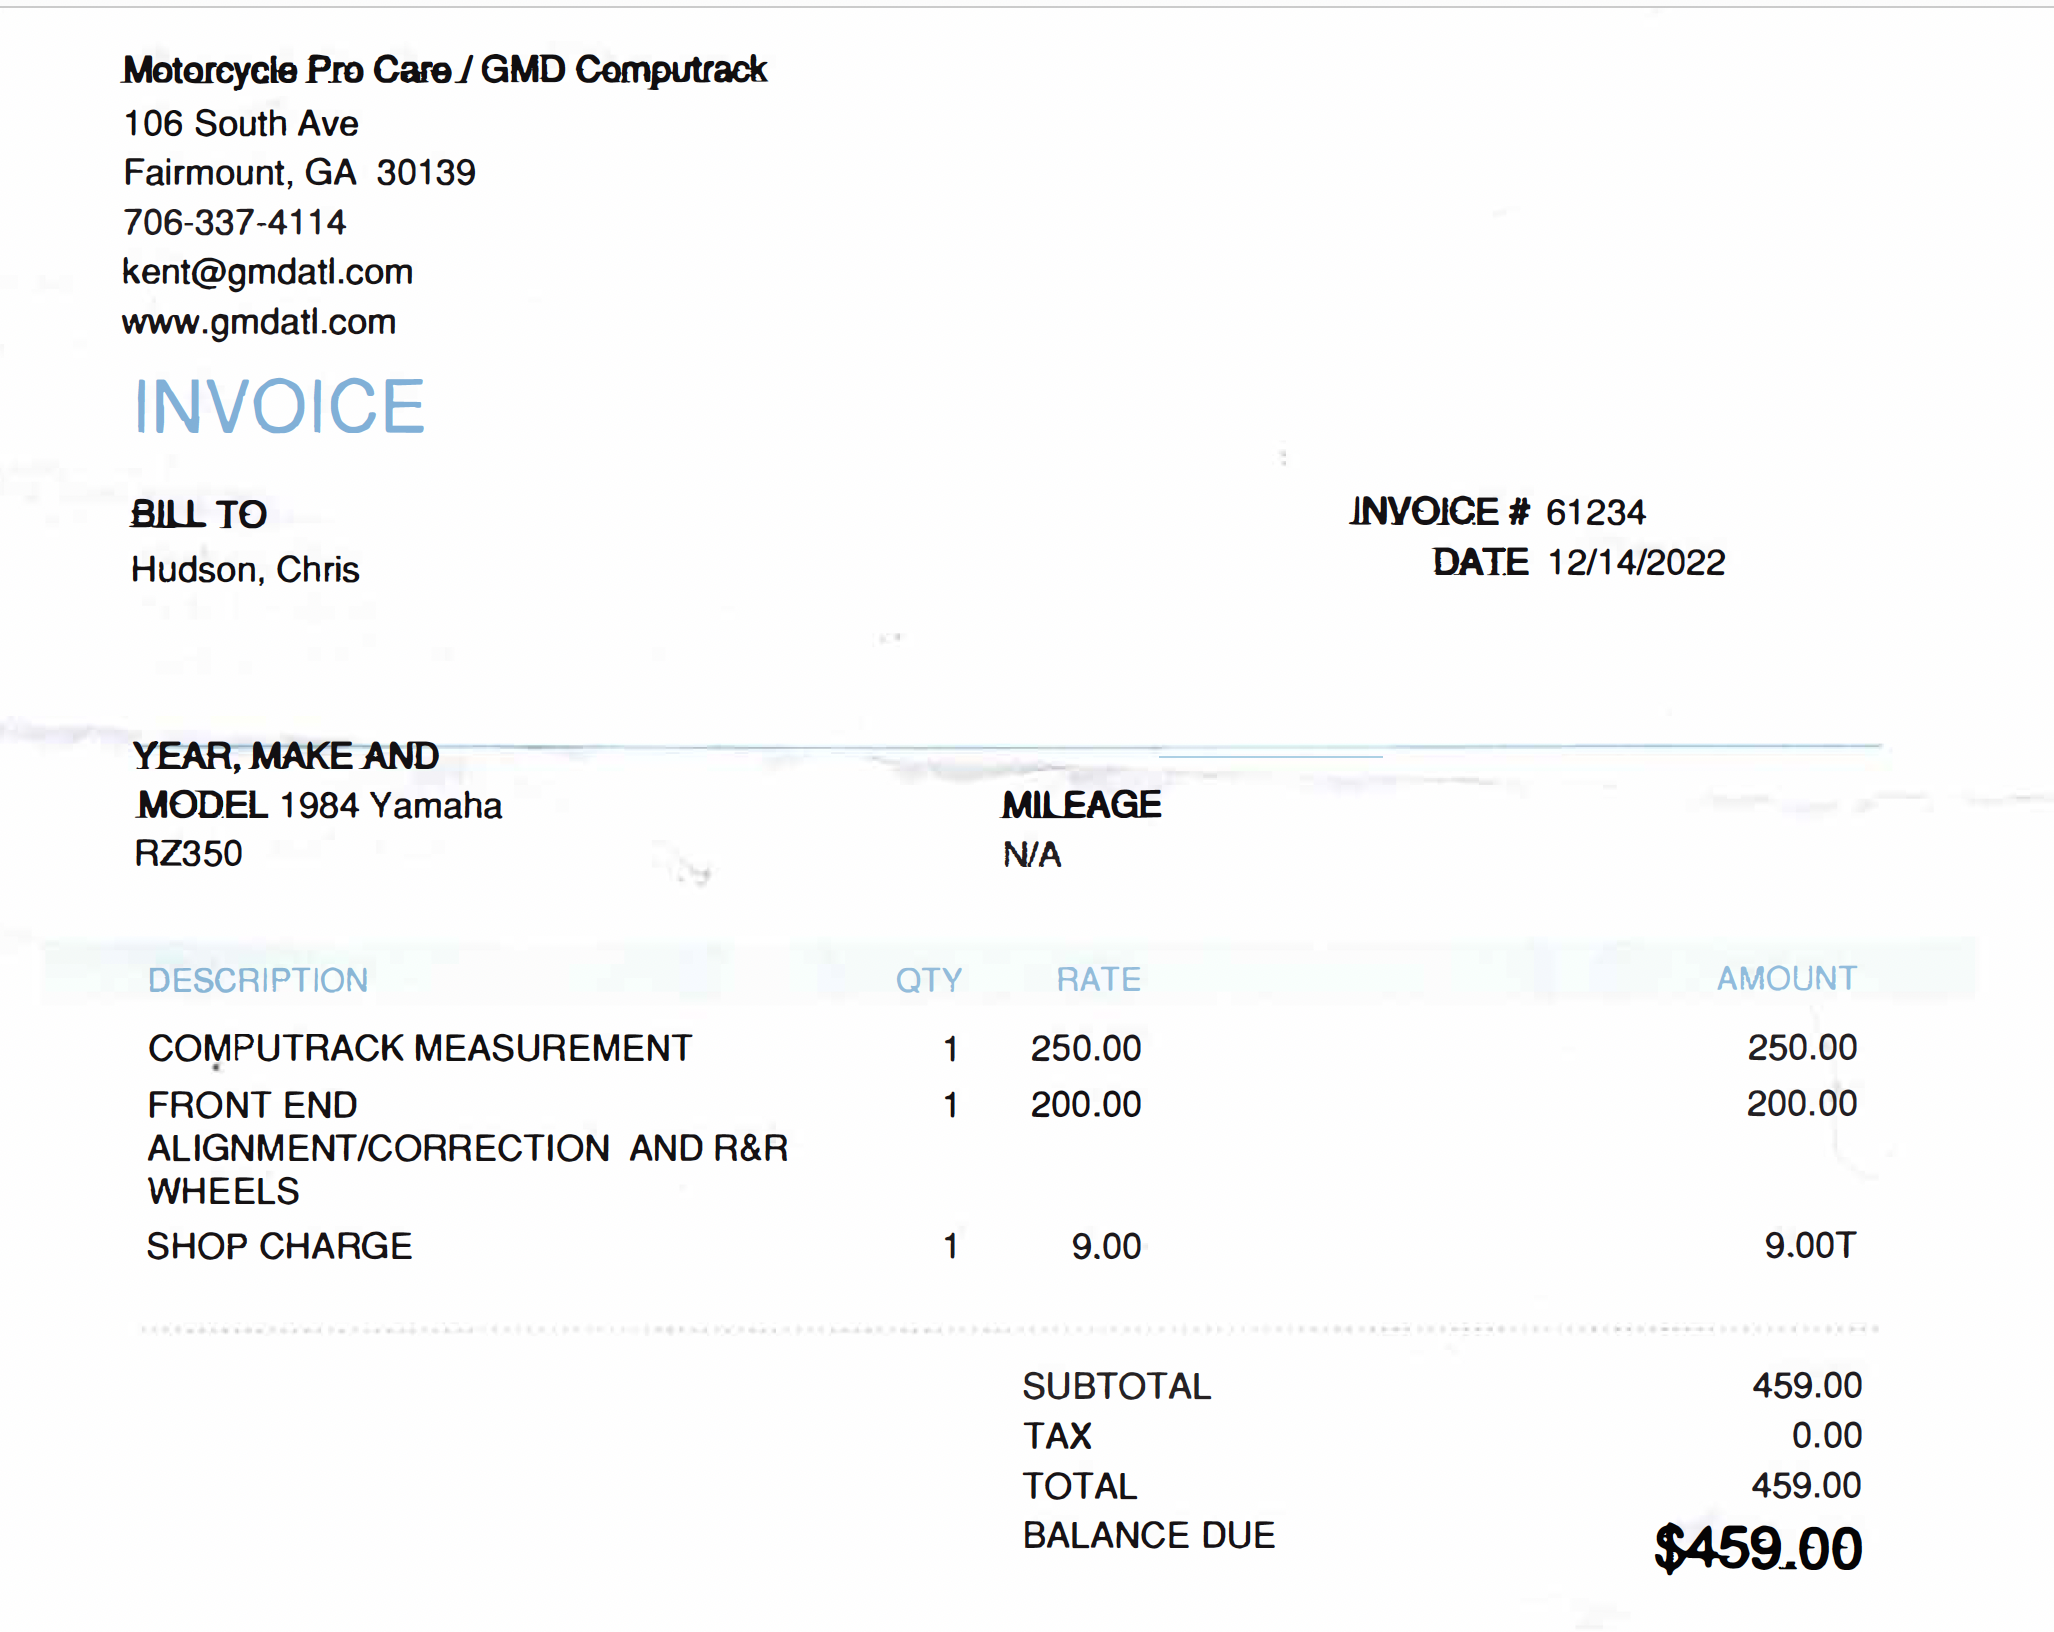Click the blue INVOICE heading
The image size is (2054, 1632).
[x=280, y=407]
